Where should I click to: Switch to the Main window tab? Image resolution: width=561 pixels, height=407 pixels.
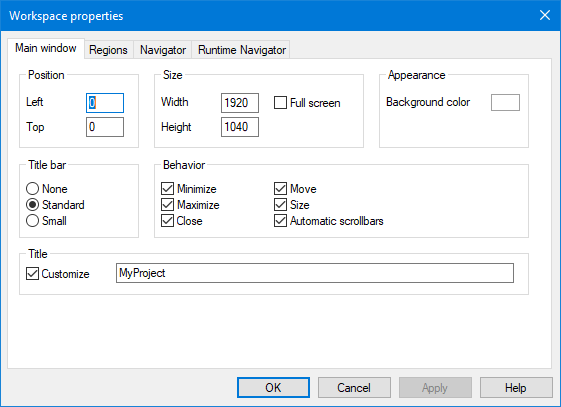(x=46, y=48)
